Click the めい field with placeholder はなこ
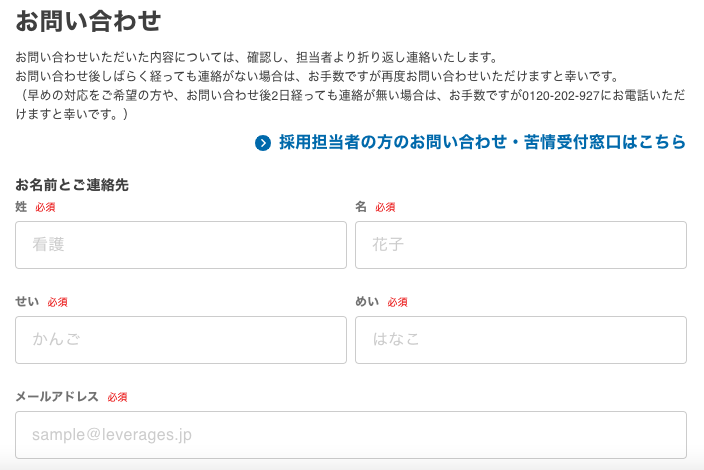This screenshot has height=470, width=704. tap(521, 340)
